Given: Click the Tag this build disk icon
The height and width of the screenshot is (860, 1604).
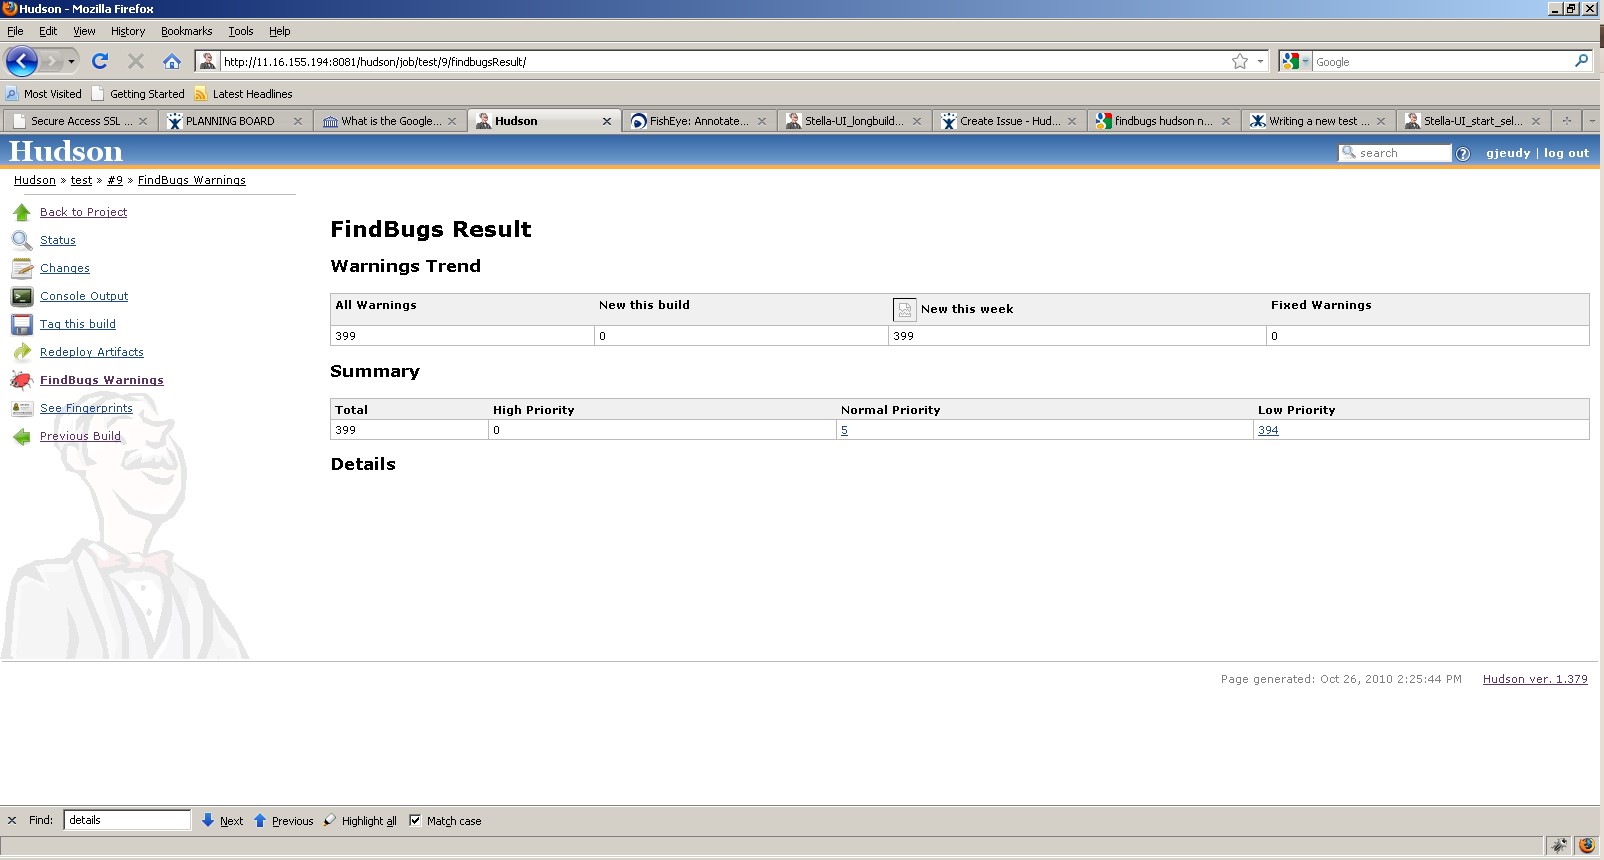Looking at the screenshot, I should (21, 324).
